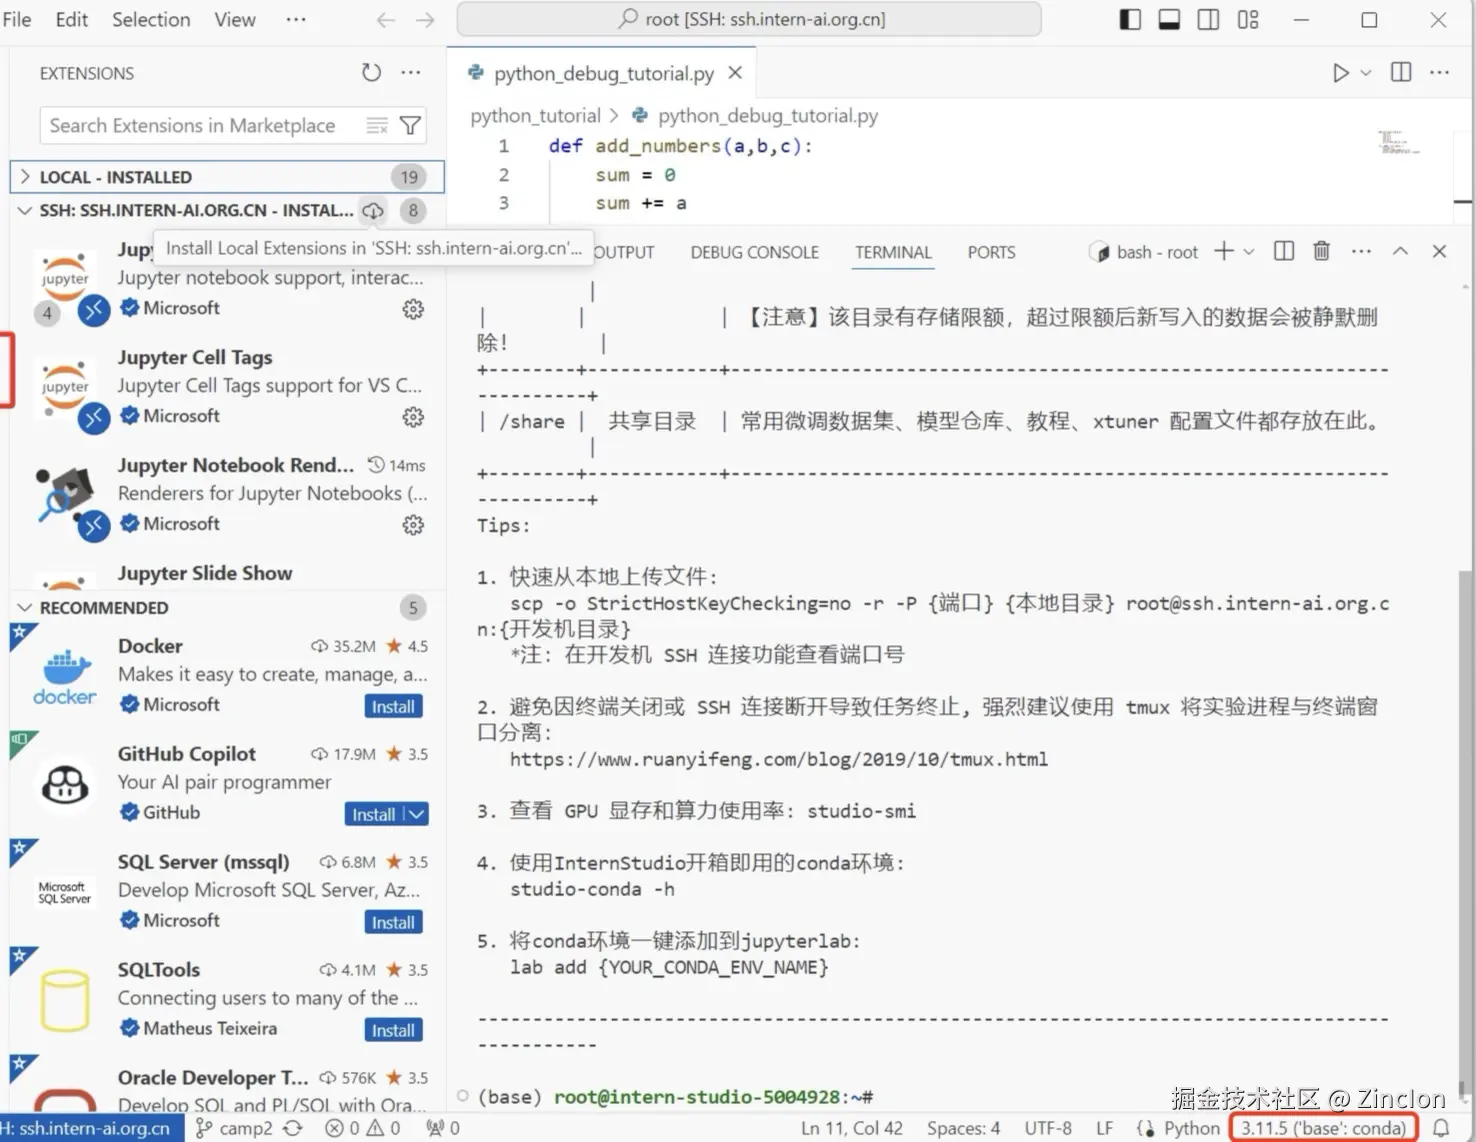The width and height of the screenshot is (1476, 1142).
Task: Split the terminal pane
Action: click(x=1284, y=251)
